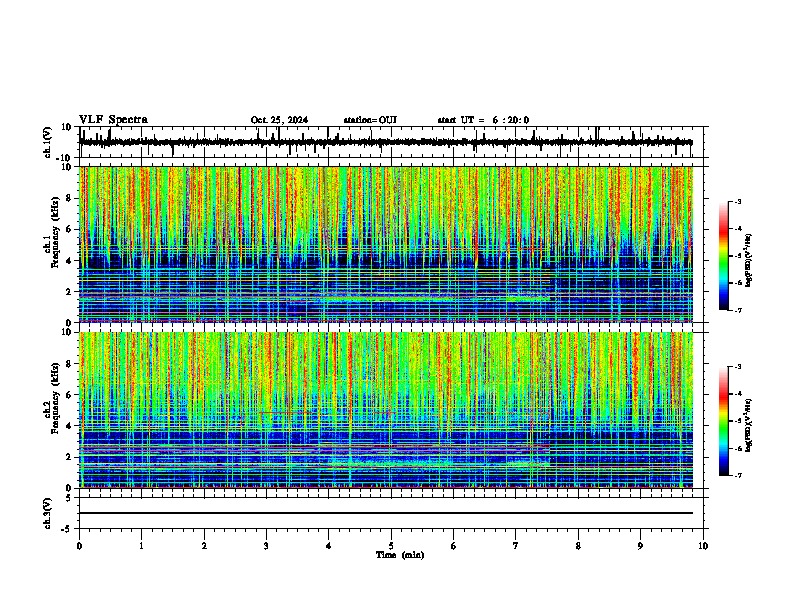Select the "start UT = 6 :20: 0" text
Screen dimensions: 792x612
click(483, 120)
